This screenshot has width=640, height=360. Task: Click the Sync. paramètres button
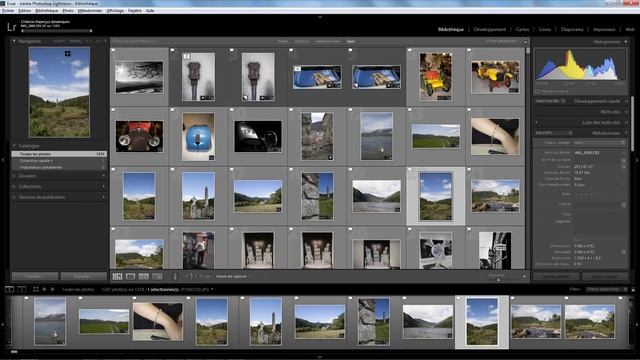tap(605, 276)
